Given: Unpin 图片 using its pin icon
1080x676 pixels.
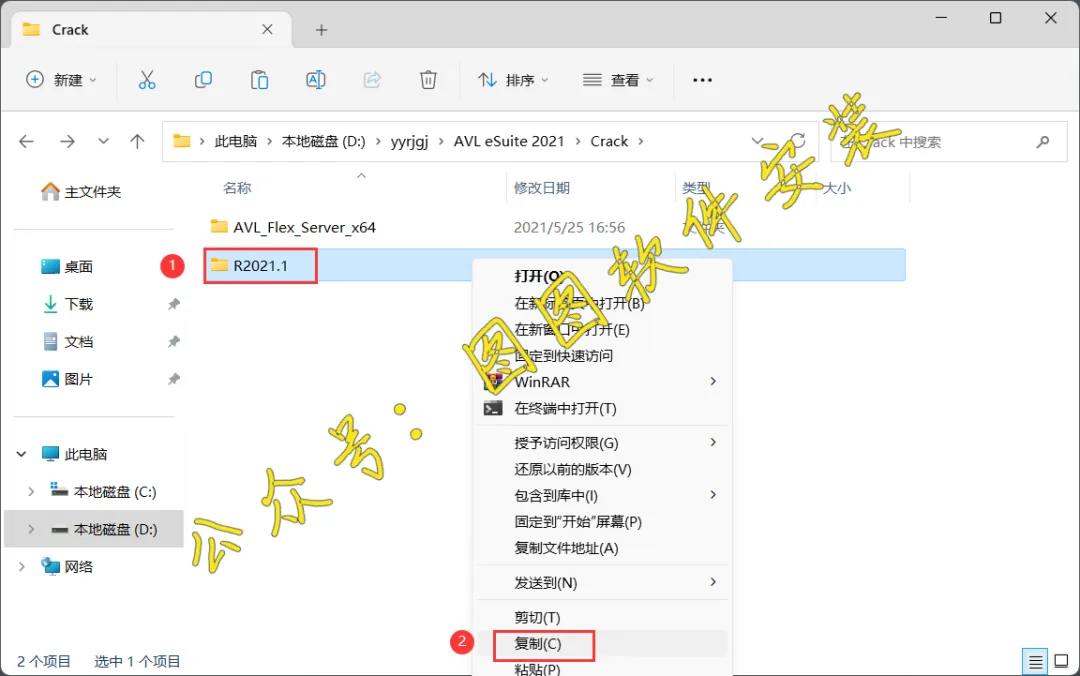Looking at the screenshot, I should coord(174,379).
